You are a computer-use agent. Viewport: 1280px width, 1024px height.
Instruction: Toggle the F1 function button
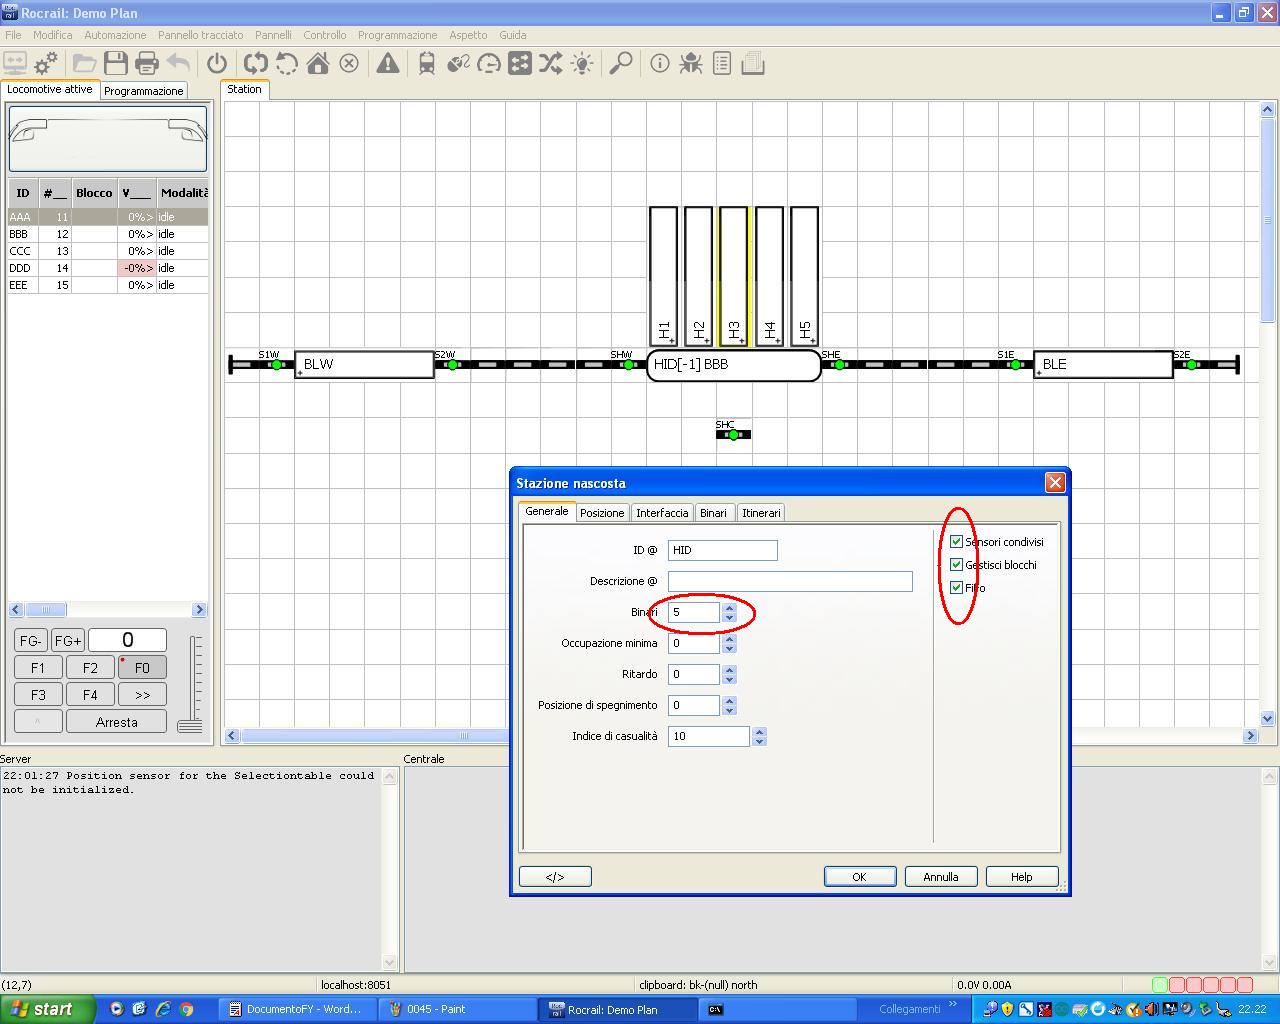38,668
